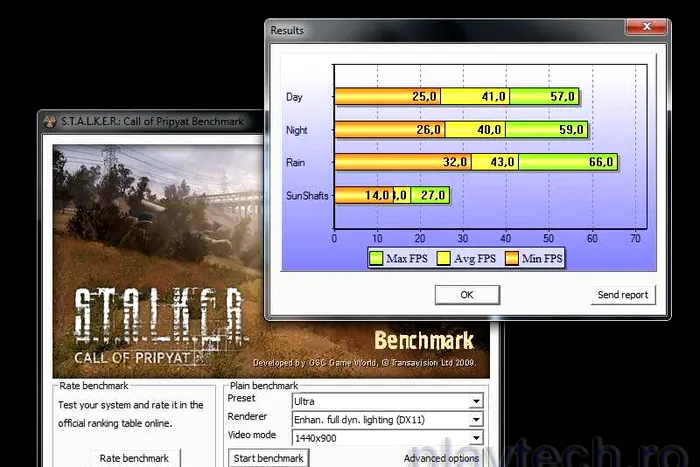Click the Rate benchmark button
Image resolution: width=700 pixels, height=467 pixels.
[134, 459]
